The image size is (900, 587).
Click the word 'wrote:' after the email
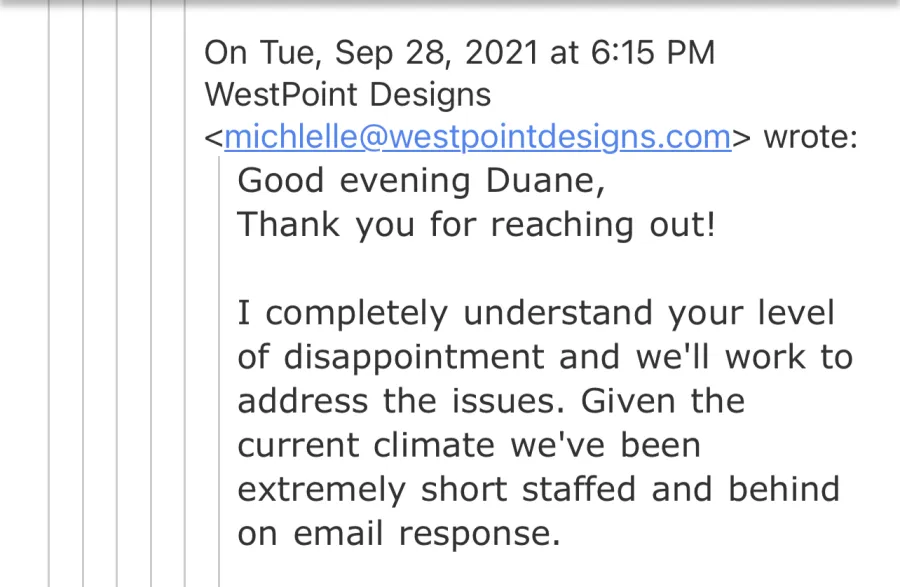point(810,137)
